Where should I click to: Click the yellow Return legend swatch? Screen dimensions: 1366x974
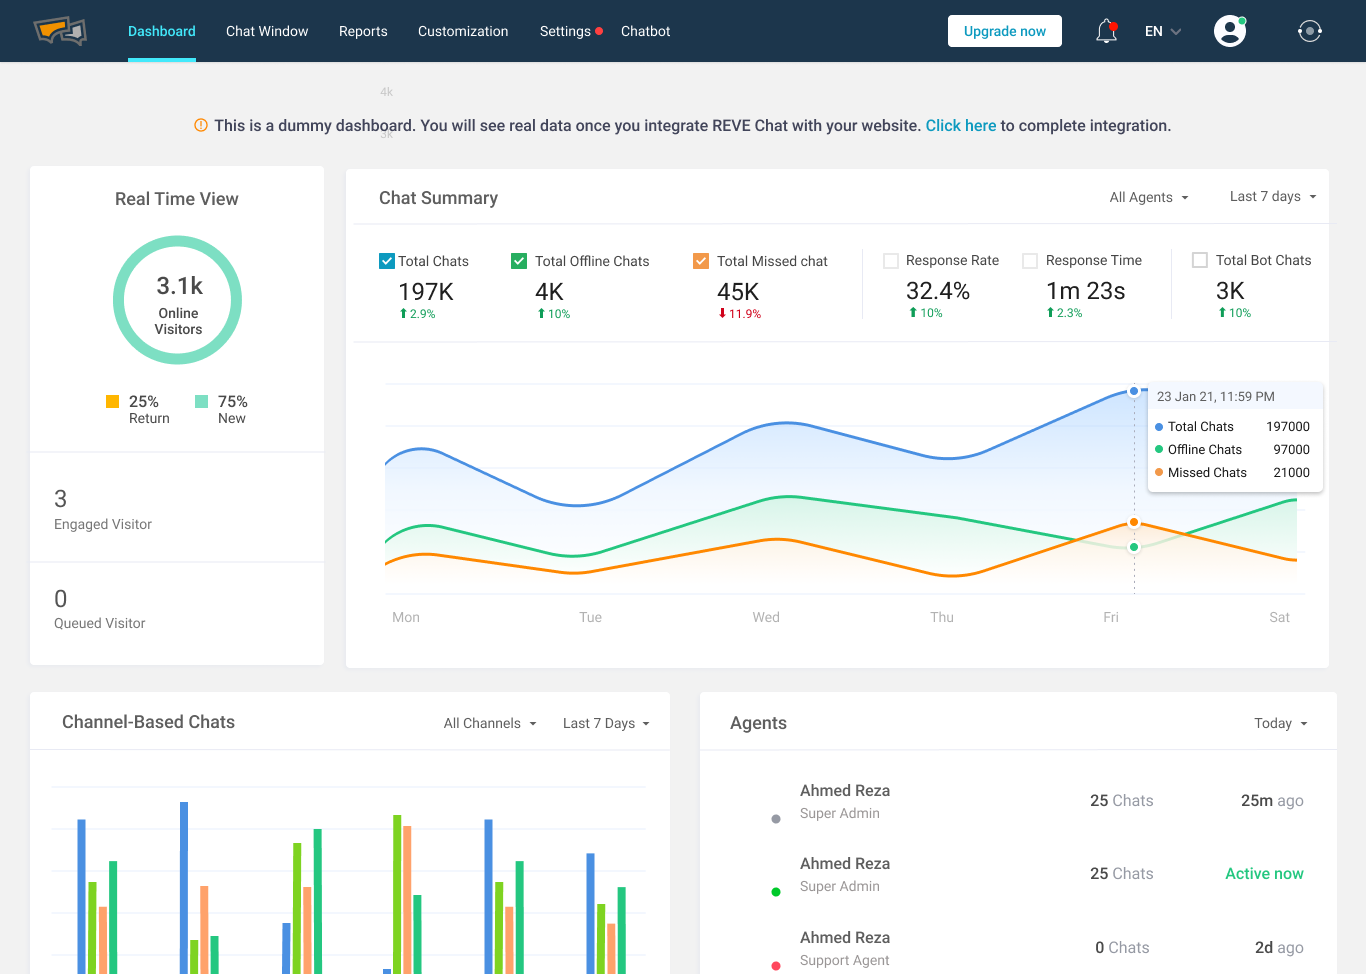[x=113, y=401]
